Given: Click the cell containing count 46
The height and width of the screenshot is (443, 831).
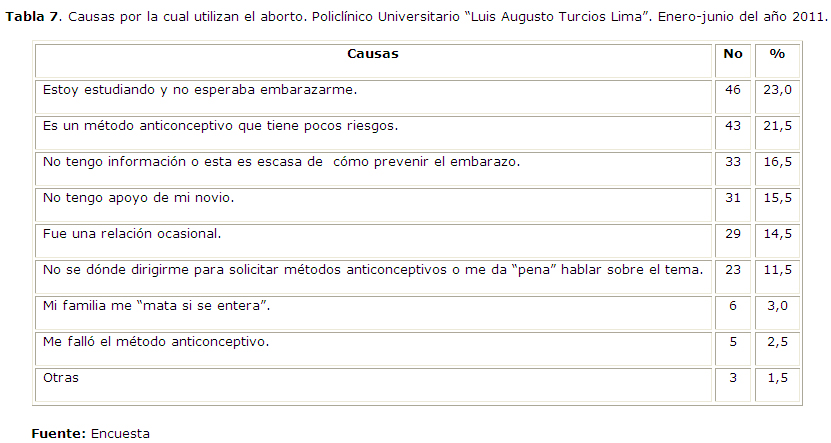Looking at the screenshot, I should coord(732,90).
